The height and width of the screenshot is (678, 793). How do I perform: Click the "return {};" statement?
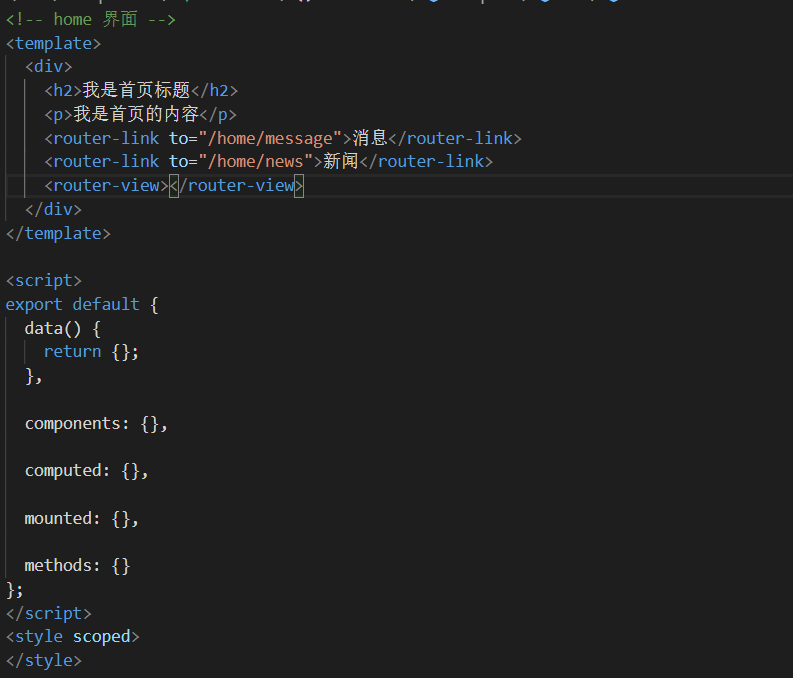pos(91,351)
